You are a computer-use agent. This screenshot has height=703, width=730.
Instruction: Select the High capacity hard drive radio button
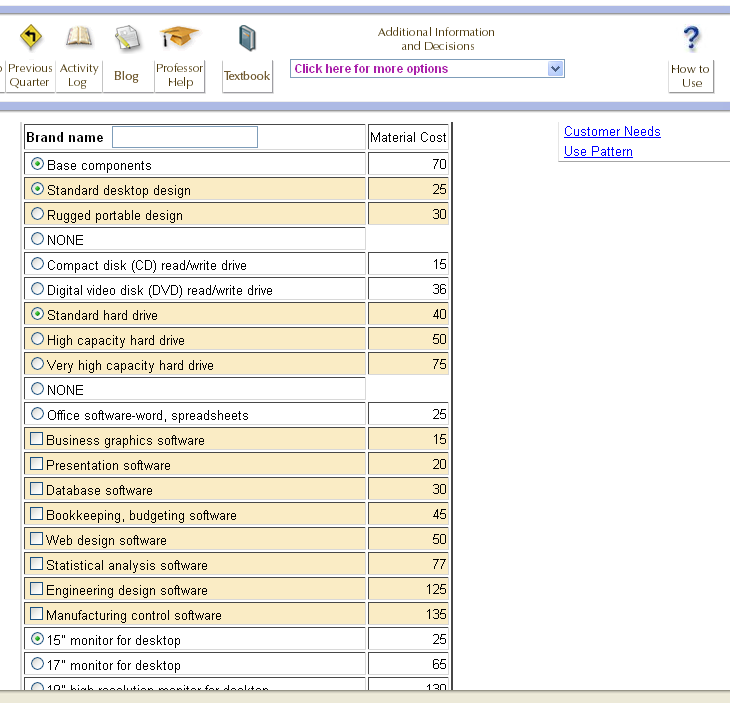[x=37, y=339]
